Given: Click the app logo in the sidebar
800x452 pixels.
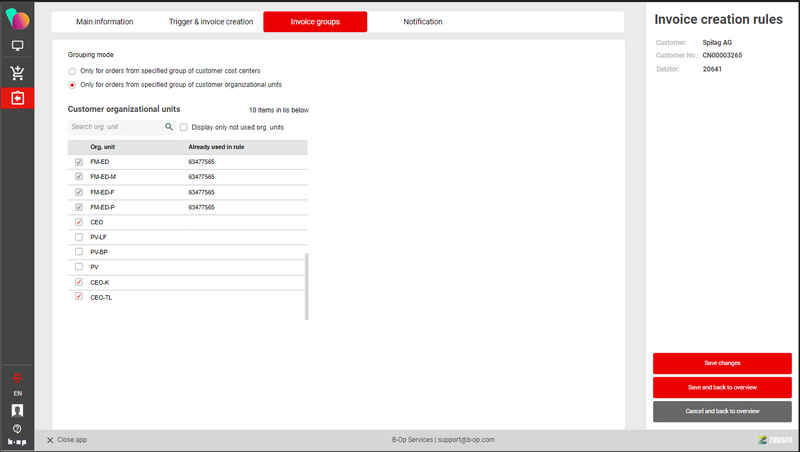Looking at the screenshot, I should tap(17, 19).
